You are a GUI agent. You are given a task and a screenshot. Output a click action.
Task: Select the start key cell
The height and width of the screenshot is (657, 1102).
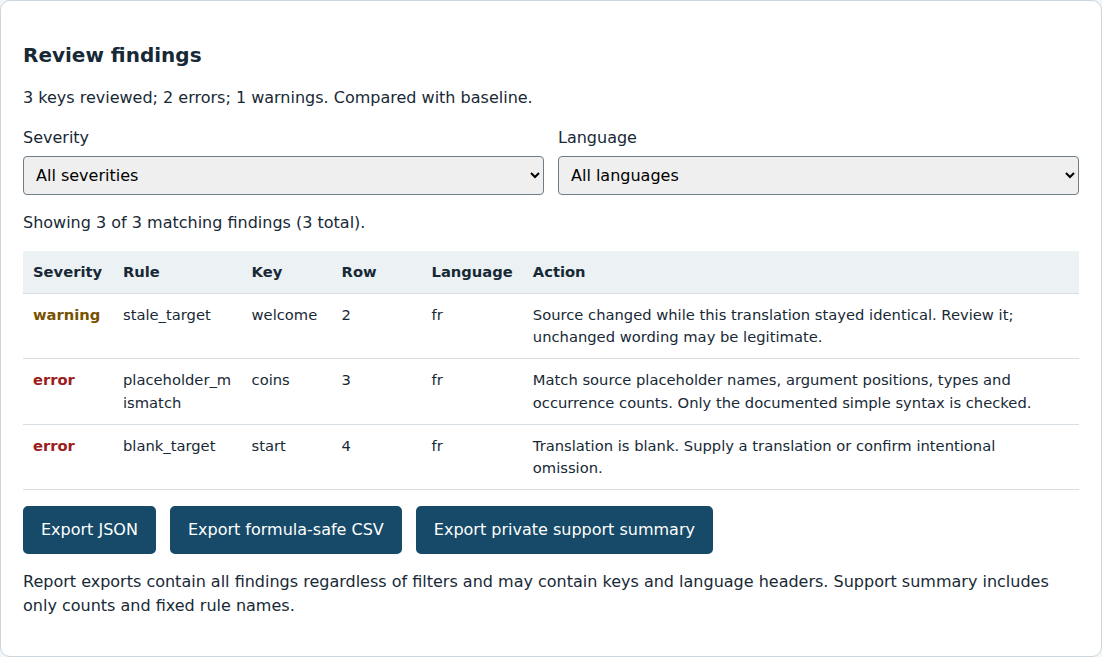(x=268, y=446)
